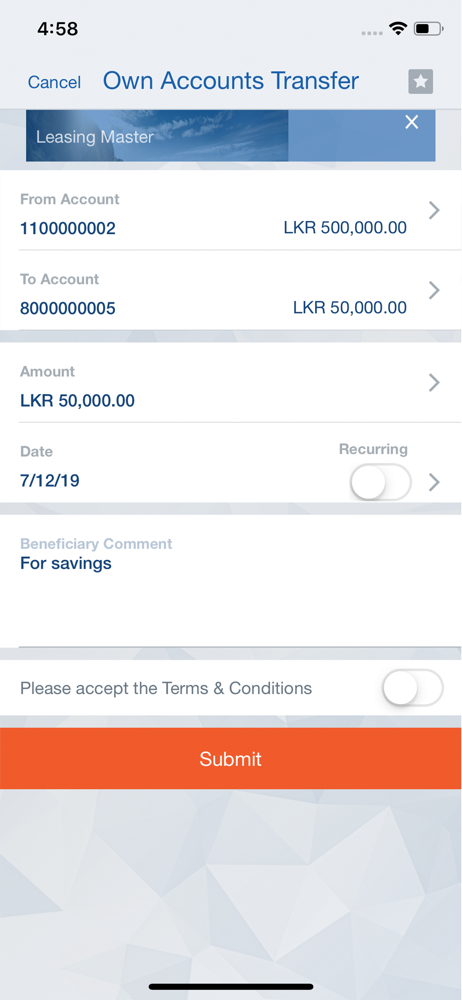
Task: Tap the LKR 50,000.00 amount value
Action: pos(77,401)
